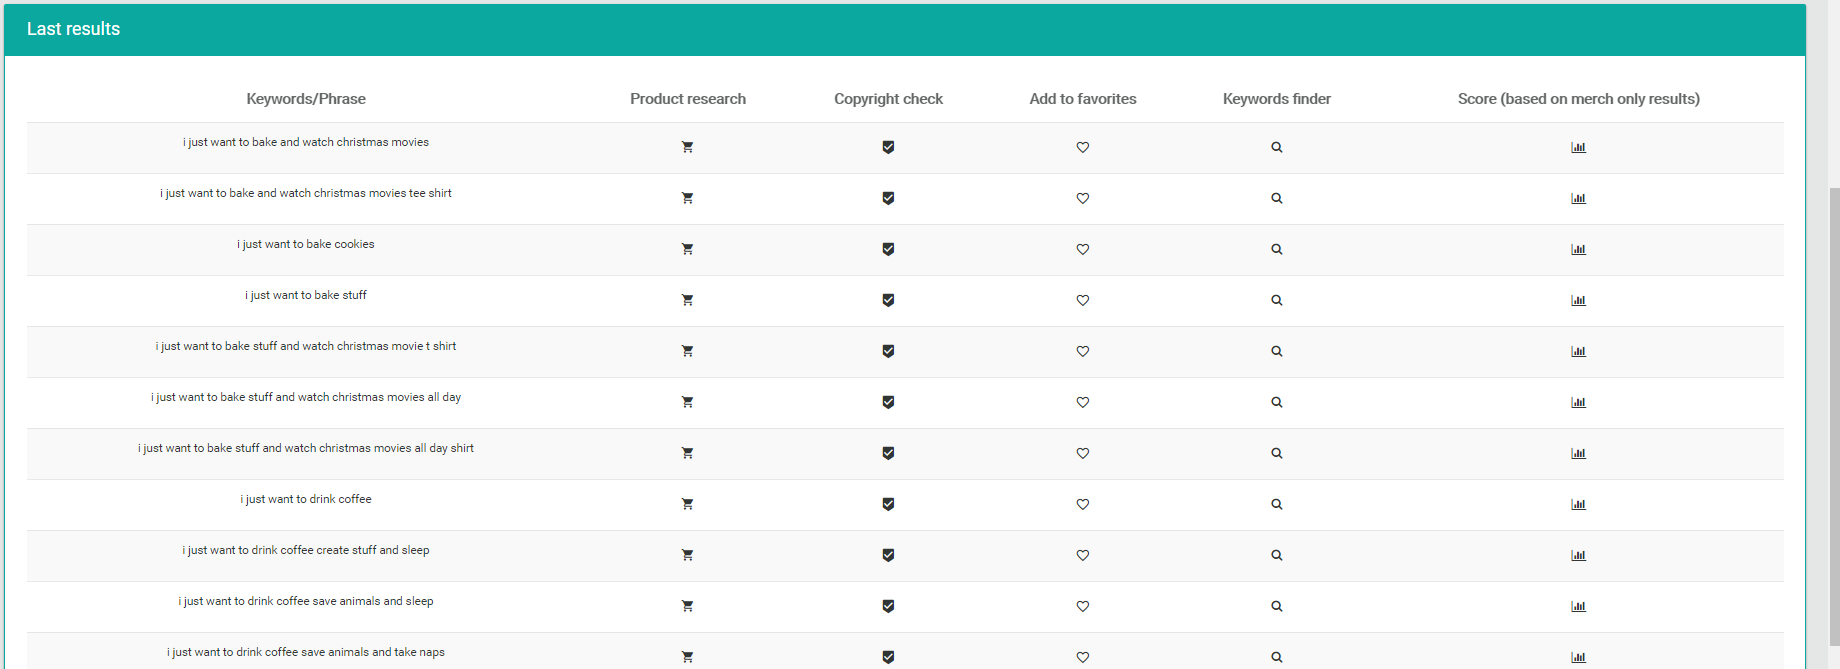Favorite the 'movies all day shirt' phrase

tap(1082, 453)
